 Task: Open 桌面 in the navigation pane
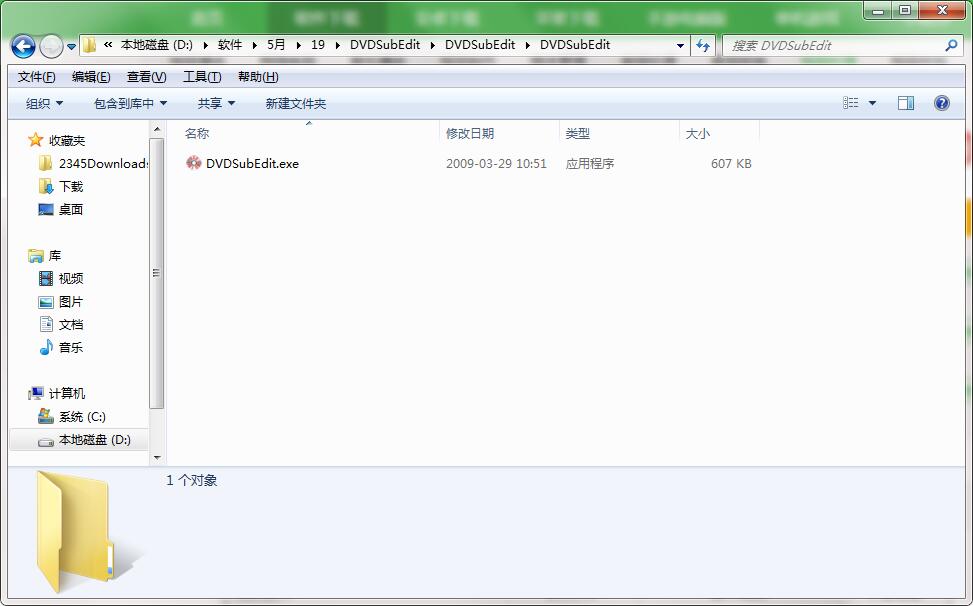(60, 210)
